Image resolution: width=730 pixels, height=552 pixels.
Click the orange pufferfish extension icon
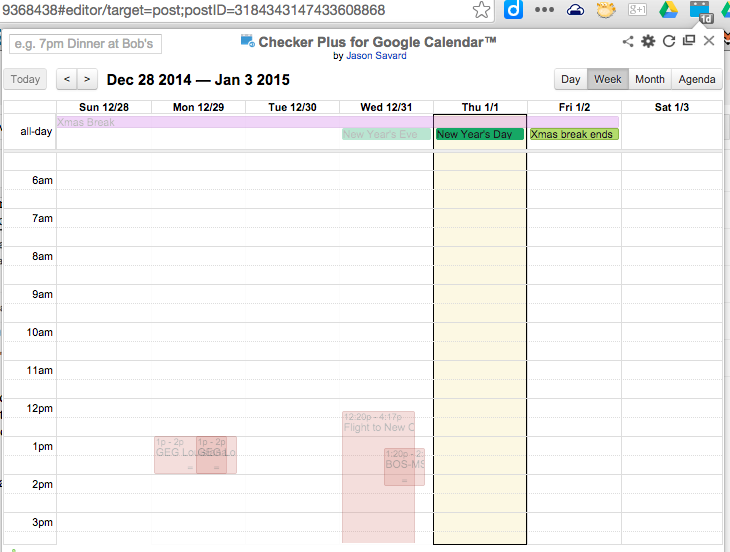pyautogui.click(x=606, y=10)
